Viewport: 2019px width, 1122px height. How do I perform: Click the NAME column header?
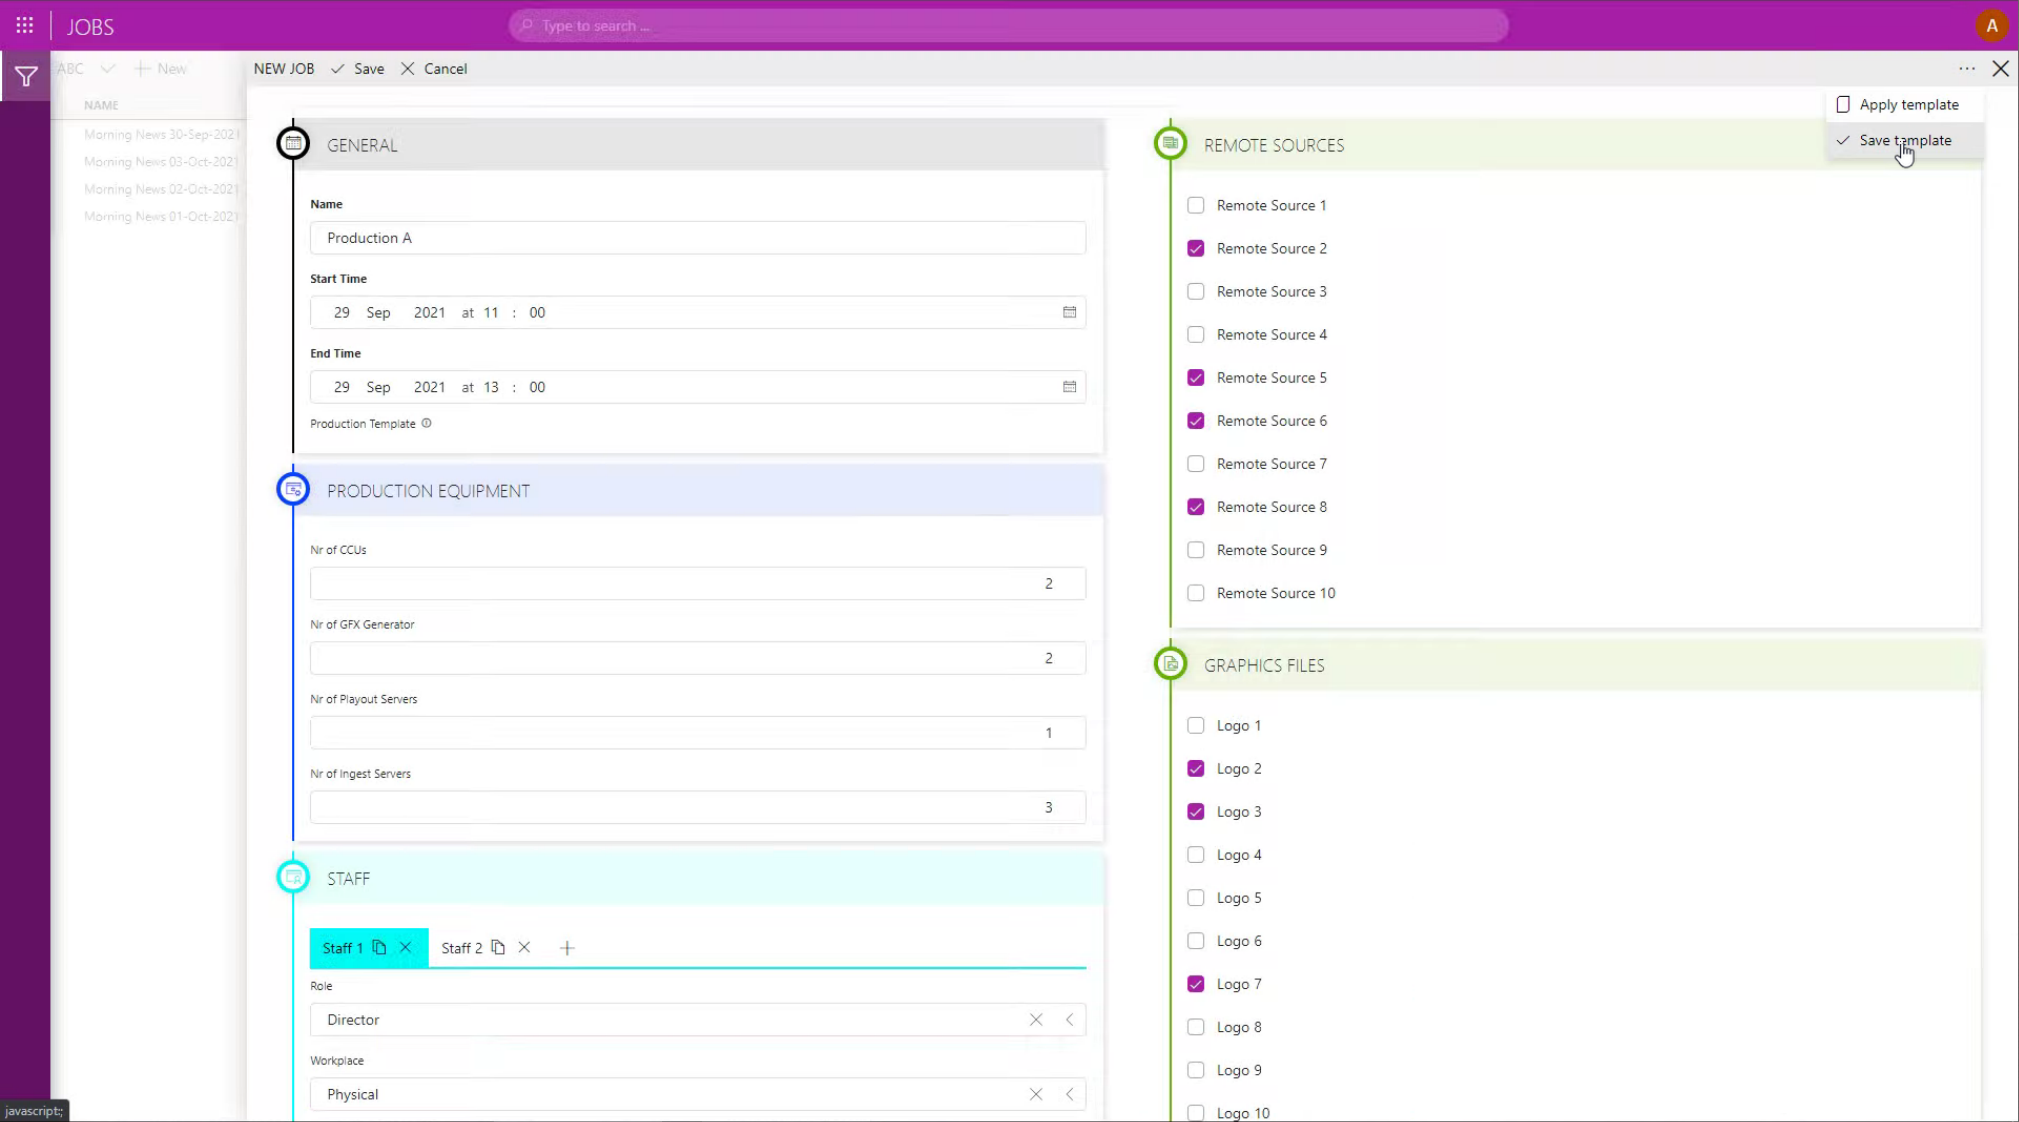[x=101, y=105]
